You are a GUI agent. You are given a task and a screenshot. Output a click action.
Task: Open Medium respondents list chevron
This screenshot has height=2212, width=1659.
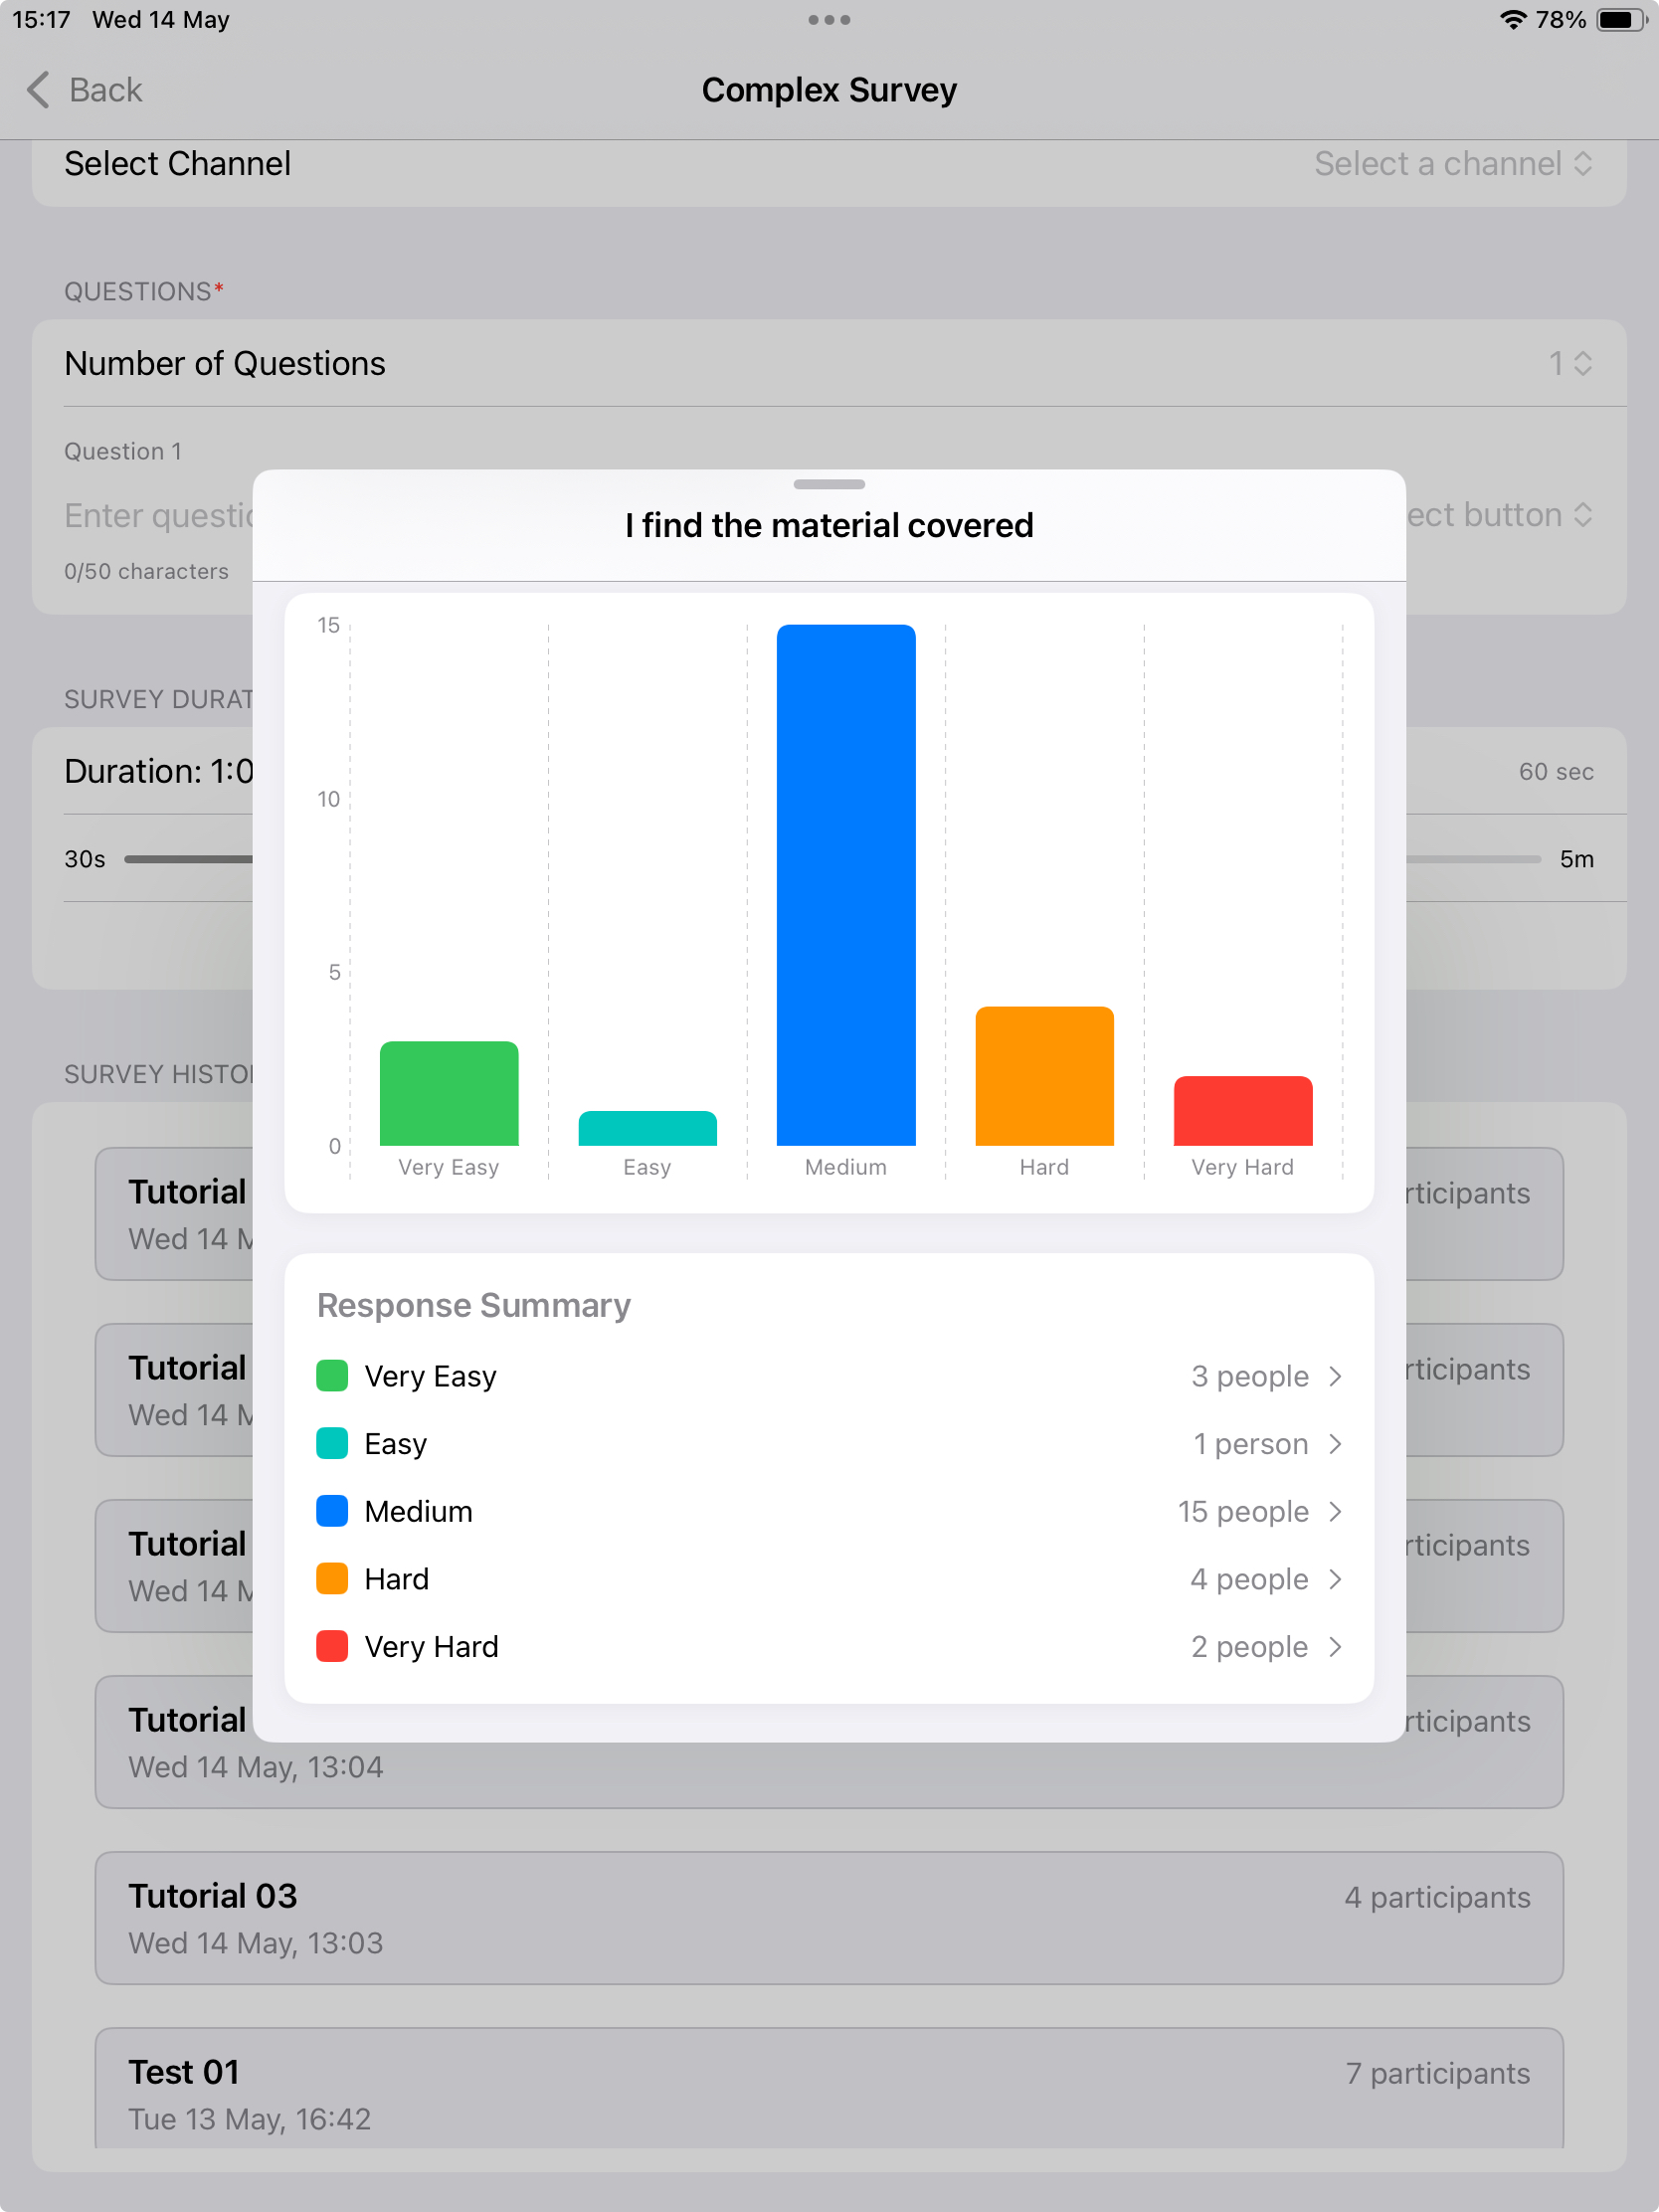point(1335,1511)
